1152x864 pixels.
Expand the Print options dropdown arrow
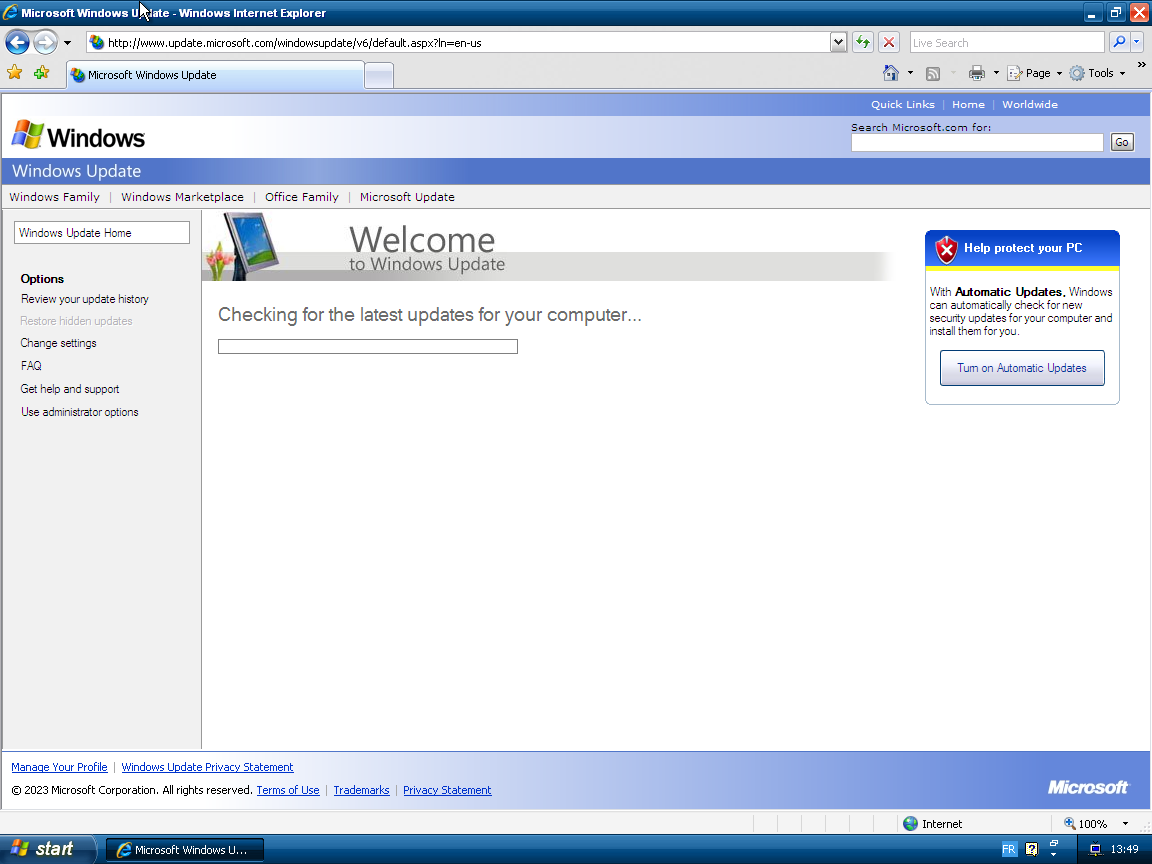coord(996,73)
